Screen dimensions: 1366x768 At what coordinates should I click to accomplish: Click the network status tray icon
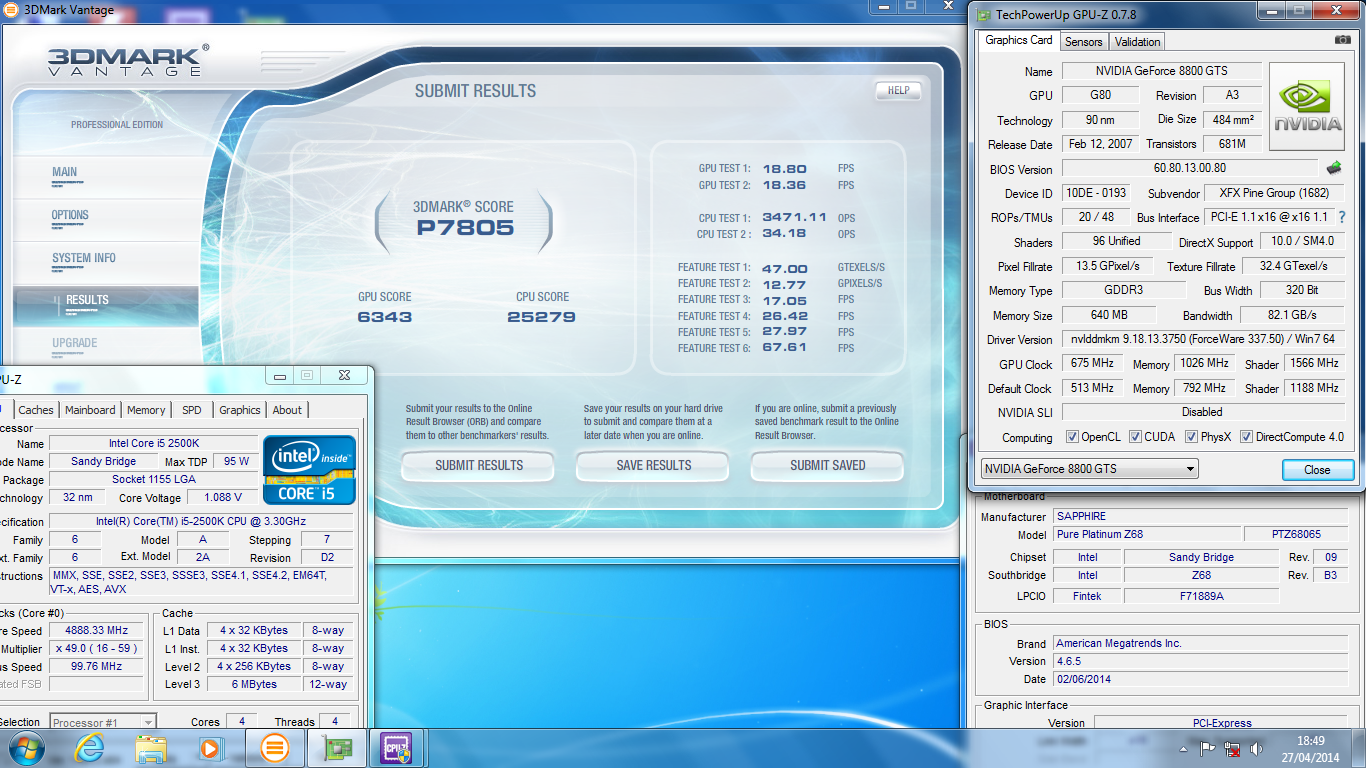1233,748
